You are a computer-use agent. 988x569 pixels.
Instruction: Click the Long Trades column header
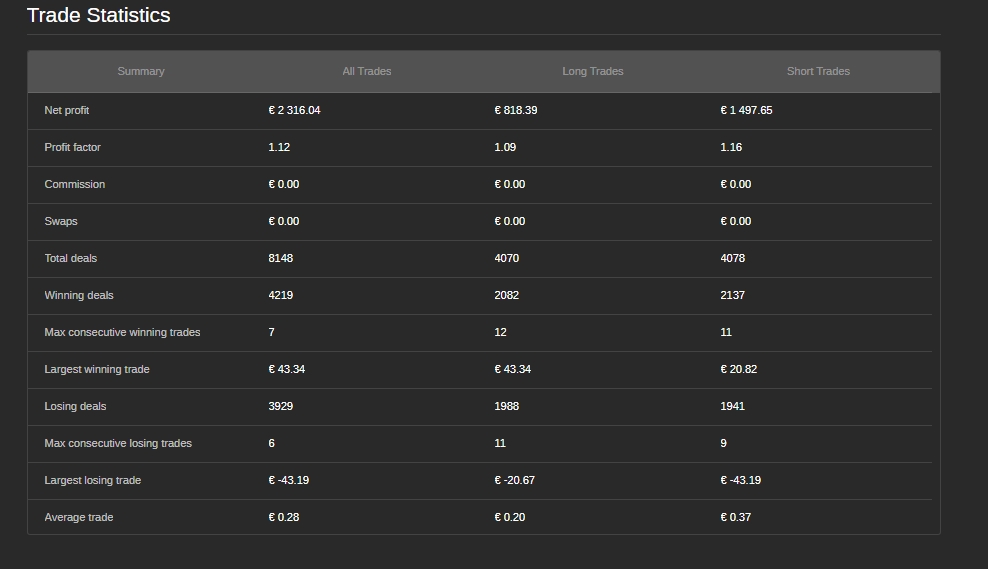point(592,71)
